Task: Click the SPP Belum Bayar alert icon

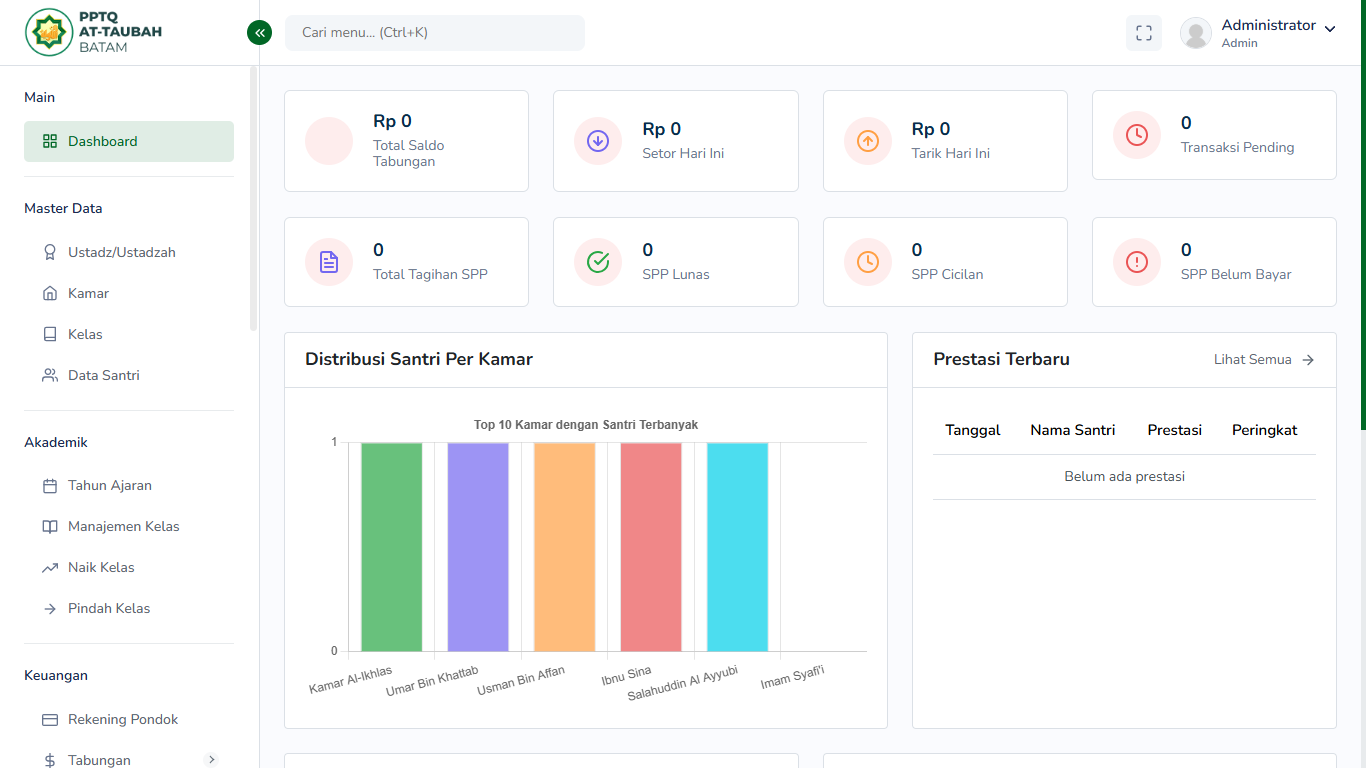Action: point(1137,262)
